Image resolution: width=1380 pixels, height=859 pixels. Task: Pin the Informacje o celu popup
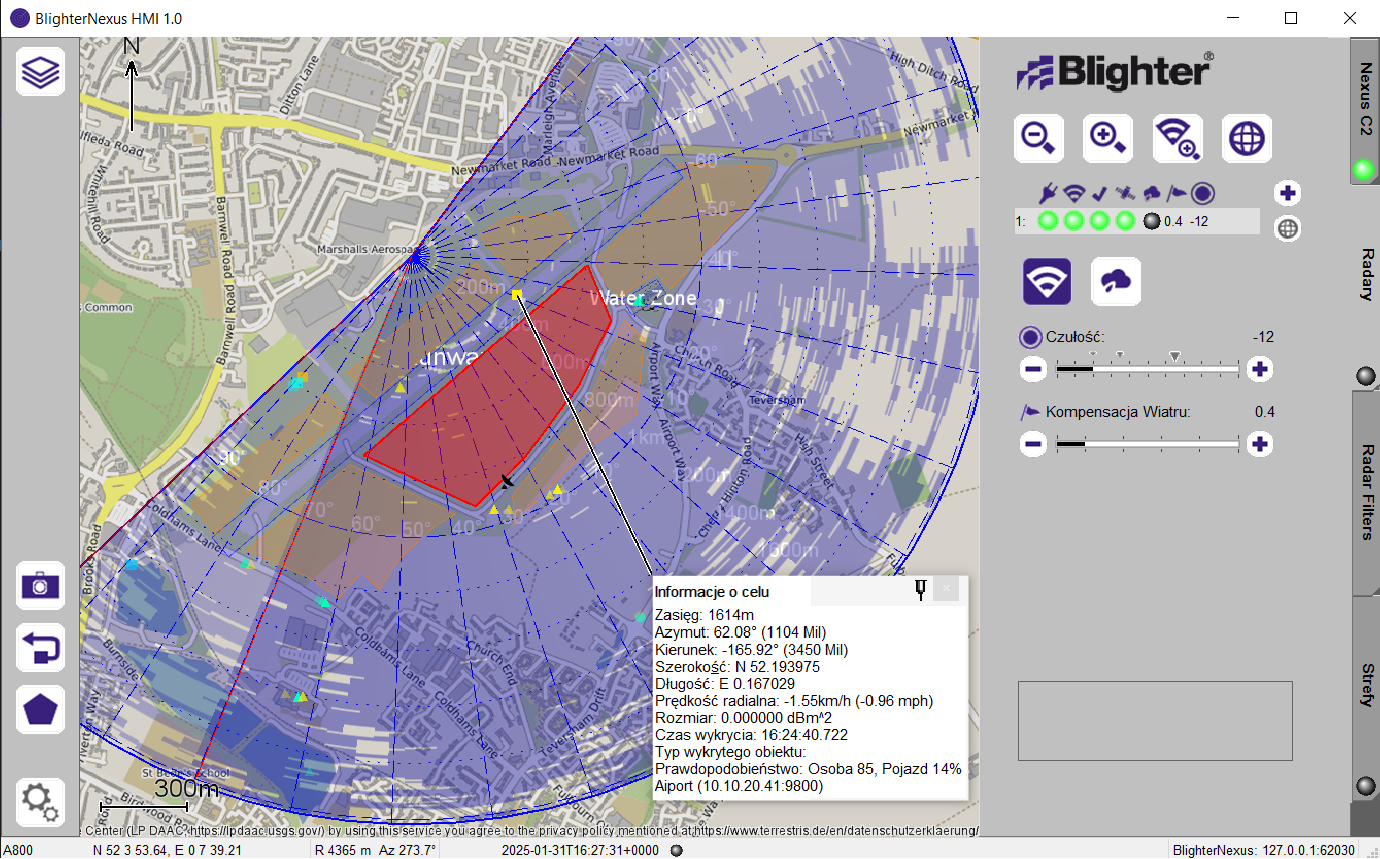(921, 590)
